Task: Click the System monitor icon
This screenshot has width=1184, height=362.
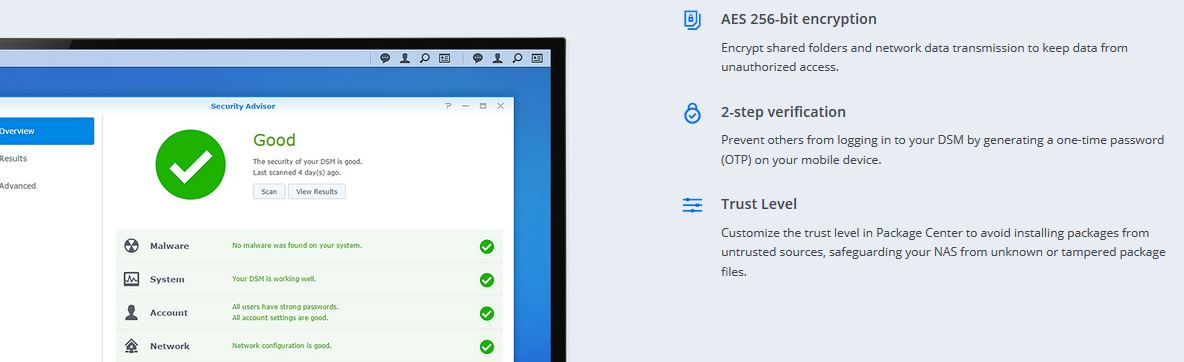Action: point(131,279)
